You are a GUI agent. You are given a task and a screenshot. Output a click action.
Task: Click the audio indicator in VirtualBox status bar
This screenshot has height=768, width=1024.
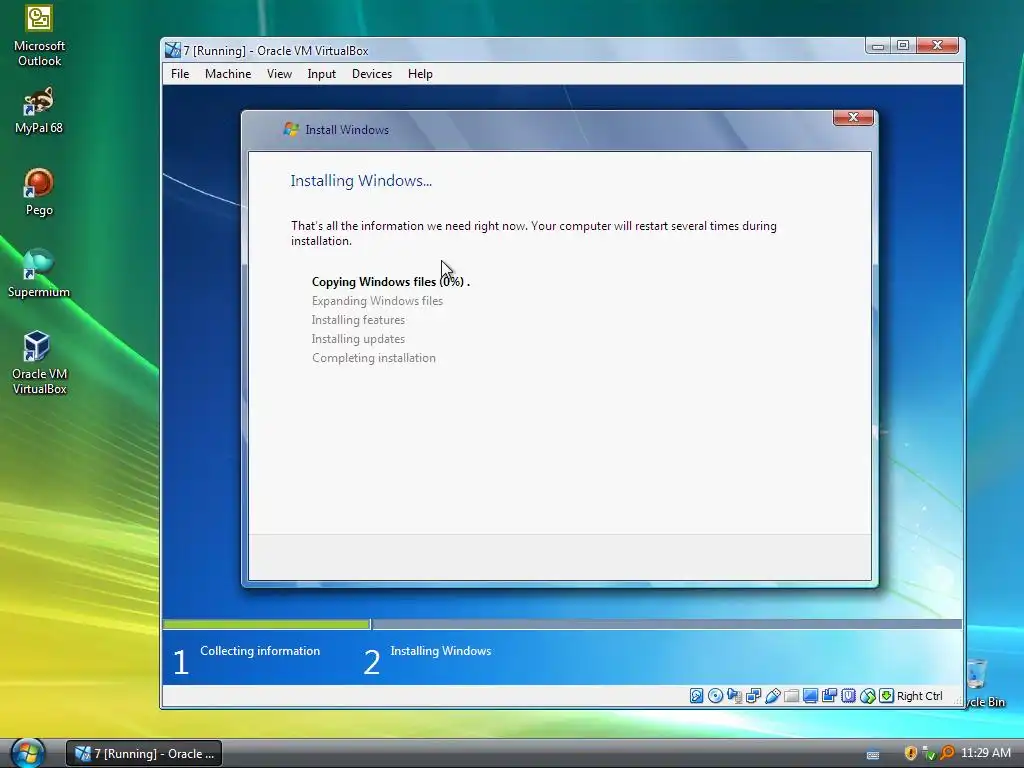pyautogui.click(x=734, y=696)
